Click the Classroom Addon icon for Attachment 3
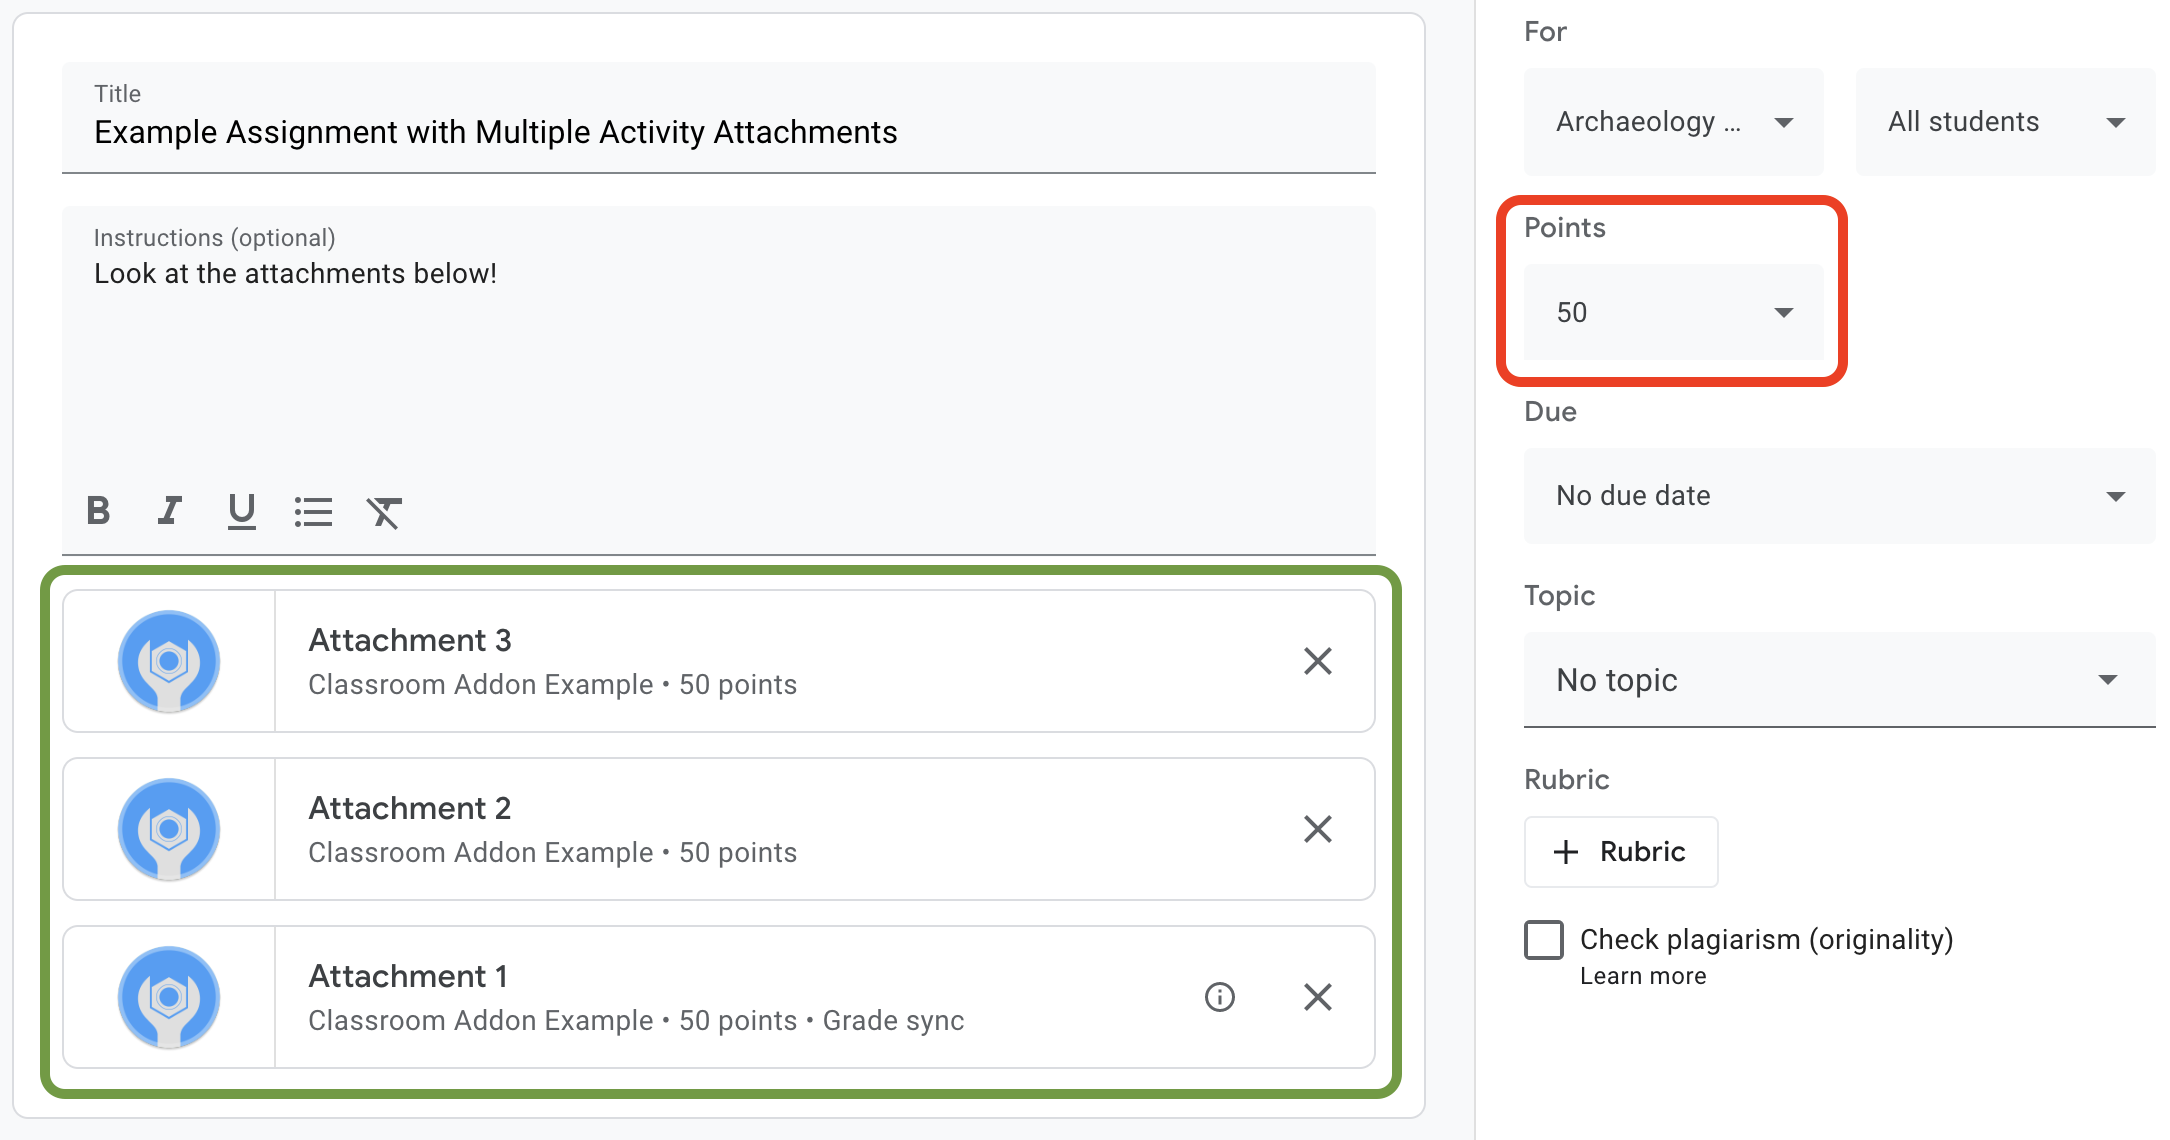2170x1140 pixels. tap(169, 662)
